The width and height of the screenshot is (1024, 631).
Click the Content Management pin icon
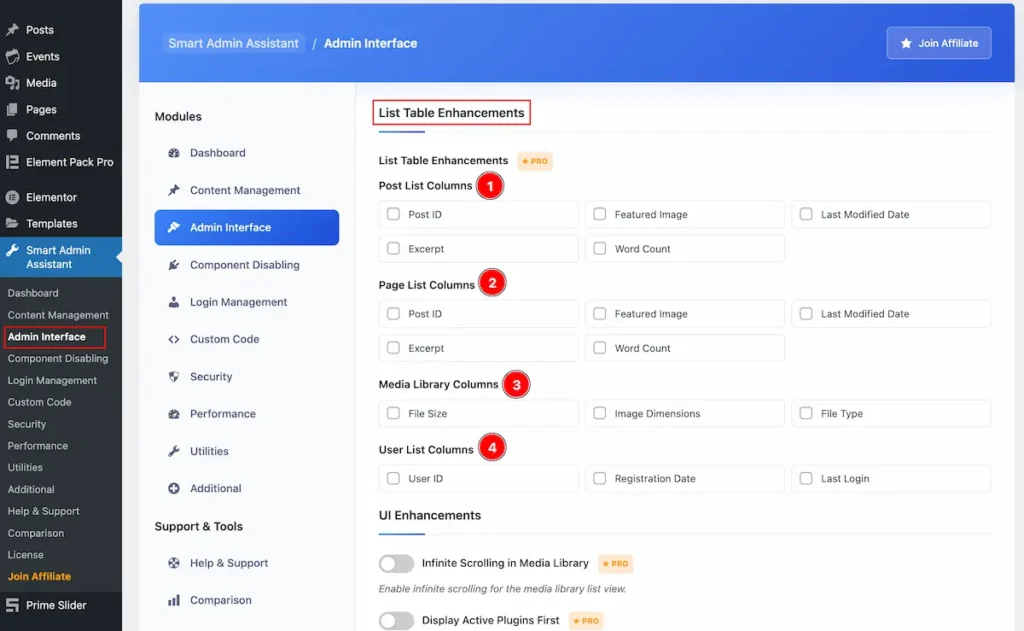174,190
